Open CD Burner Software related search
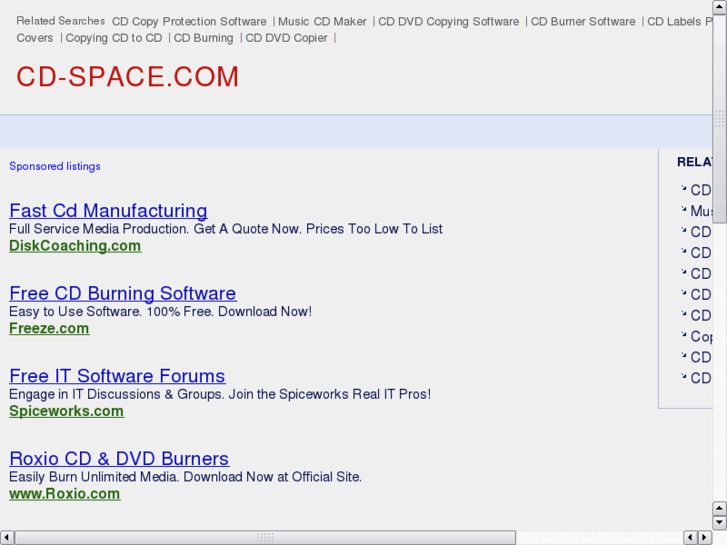 pyautogui.click(x=583, y=22)
